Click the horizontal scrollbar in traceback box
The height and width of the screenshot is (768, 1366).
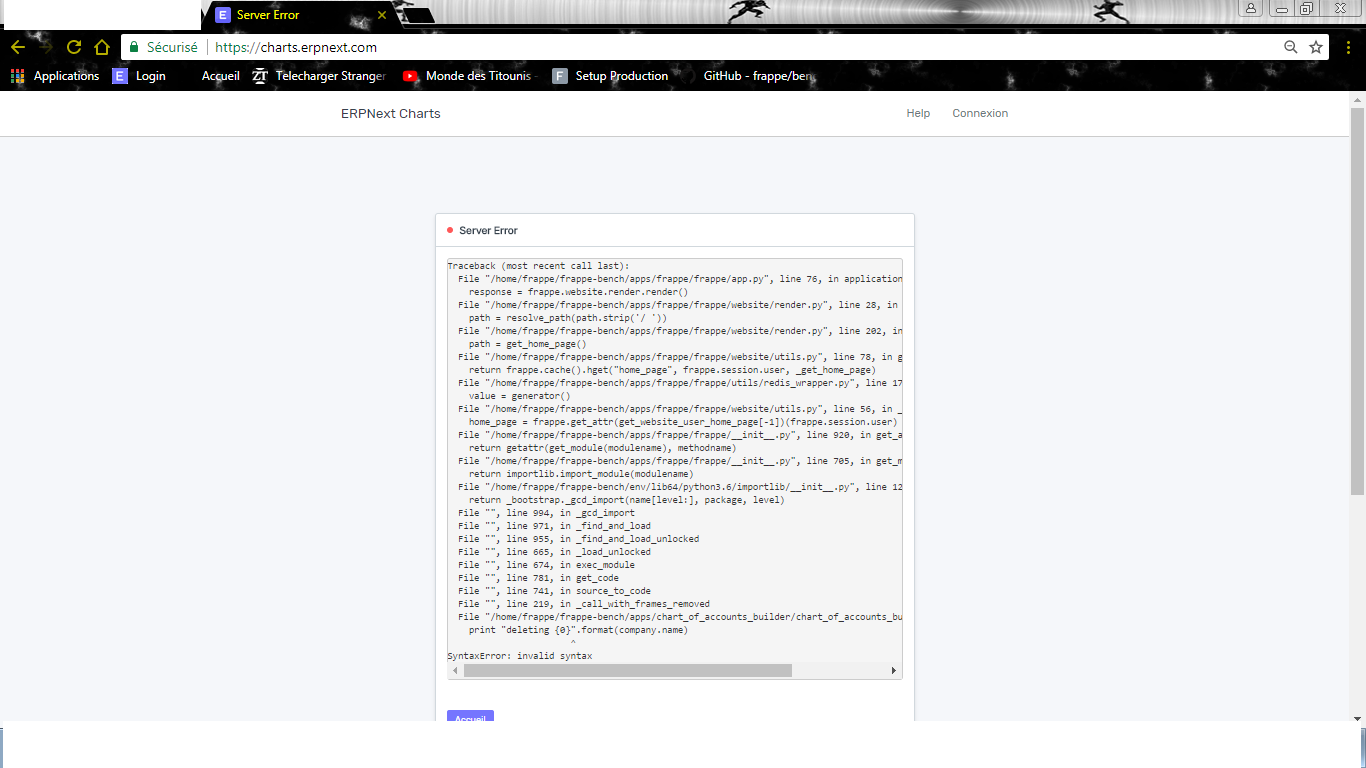[x=627, y=670]
